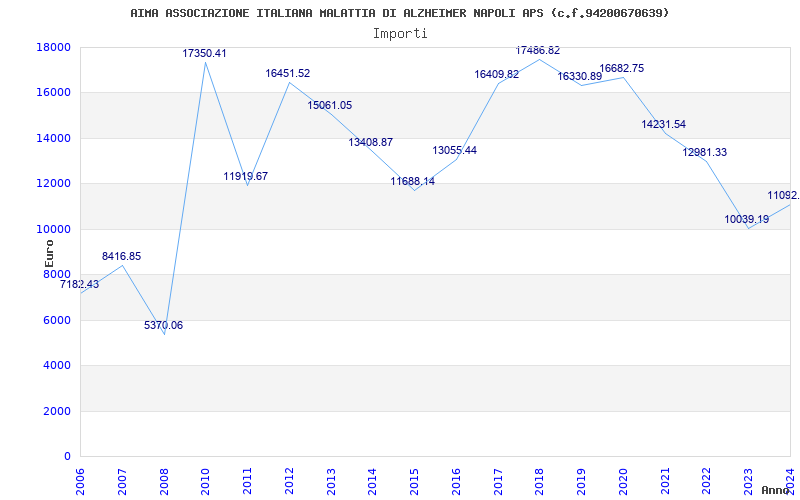Screen dimensions: 800x500
Task: Click the x-axis year label 2022
Action: click(x=707, y=482)
